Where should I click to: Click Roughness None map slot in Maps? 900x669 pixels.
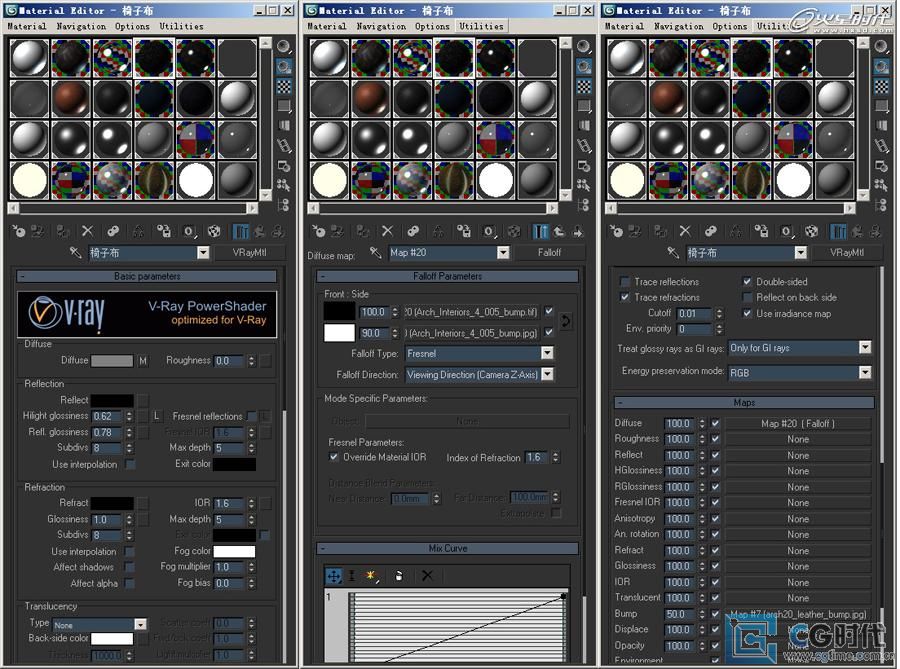[798, 439]
